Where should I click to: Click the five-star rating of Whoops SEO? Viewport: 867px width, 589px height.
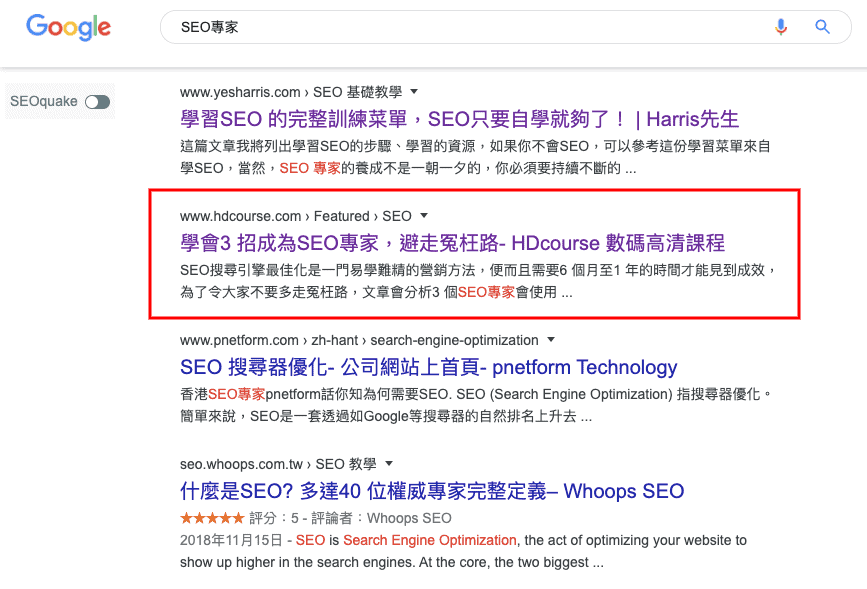coord(212,518)
